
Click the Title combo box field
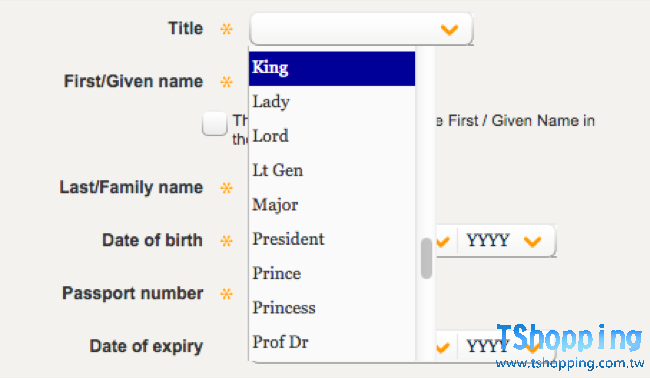click(361, 29)
